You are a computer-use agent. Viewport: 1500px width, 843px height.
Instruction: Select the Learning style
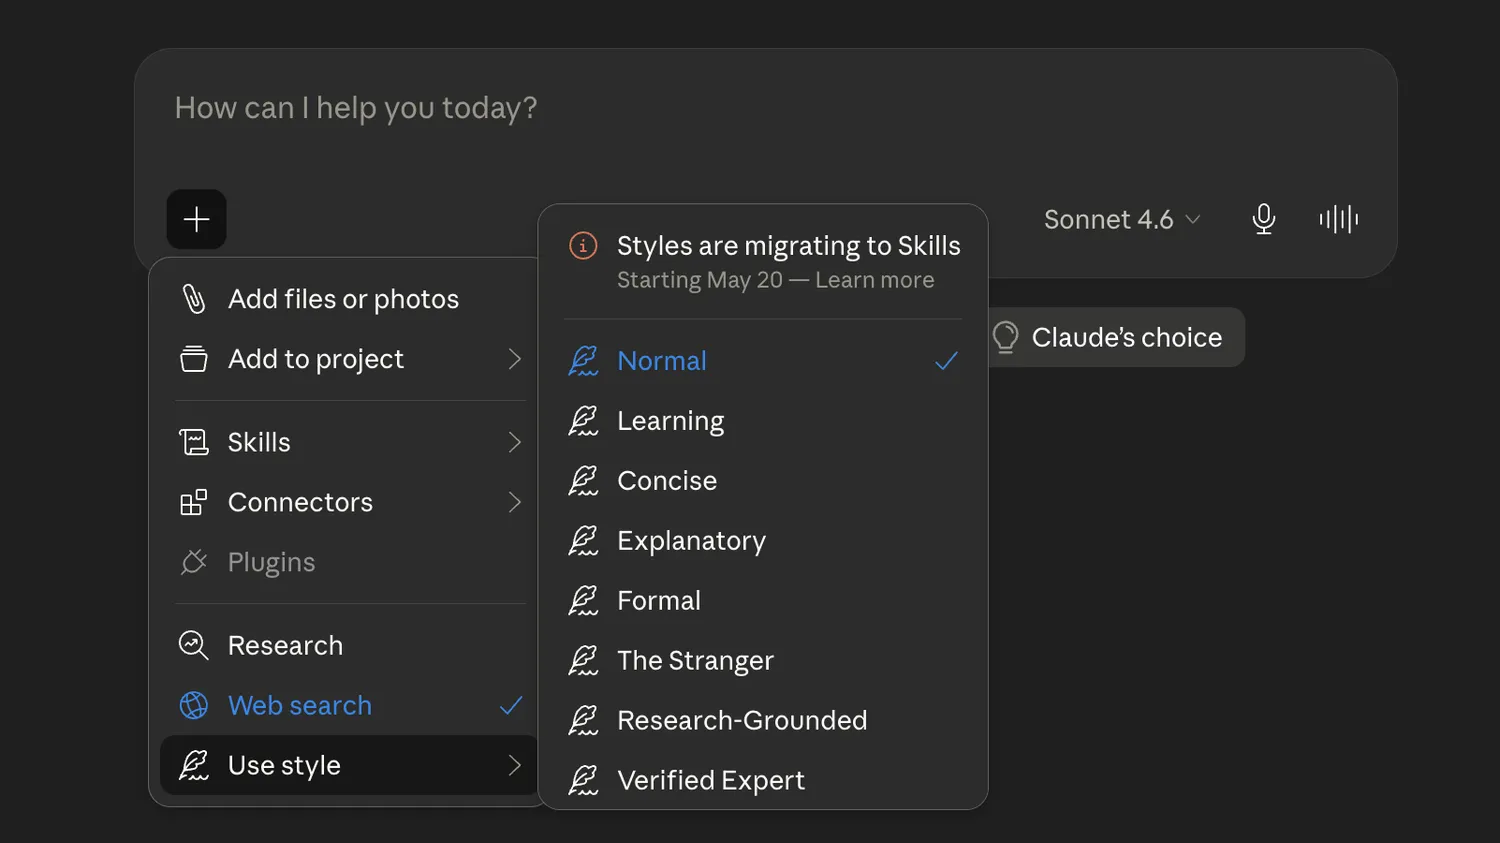point(763,421)
